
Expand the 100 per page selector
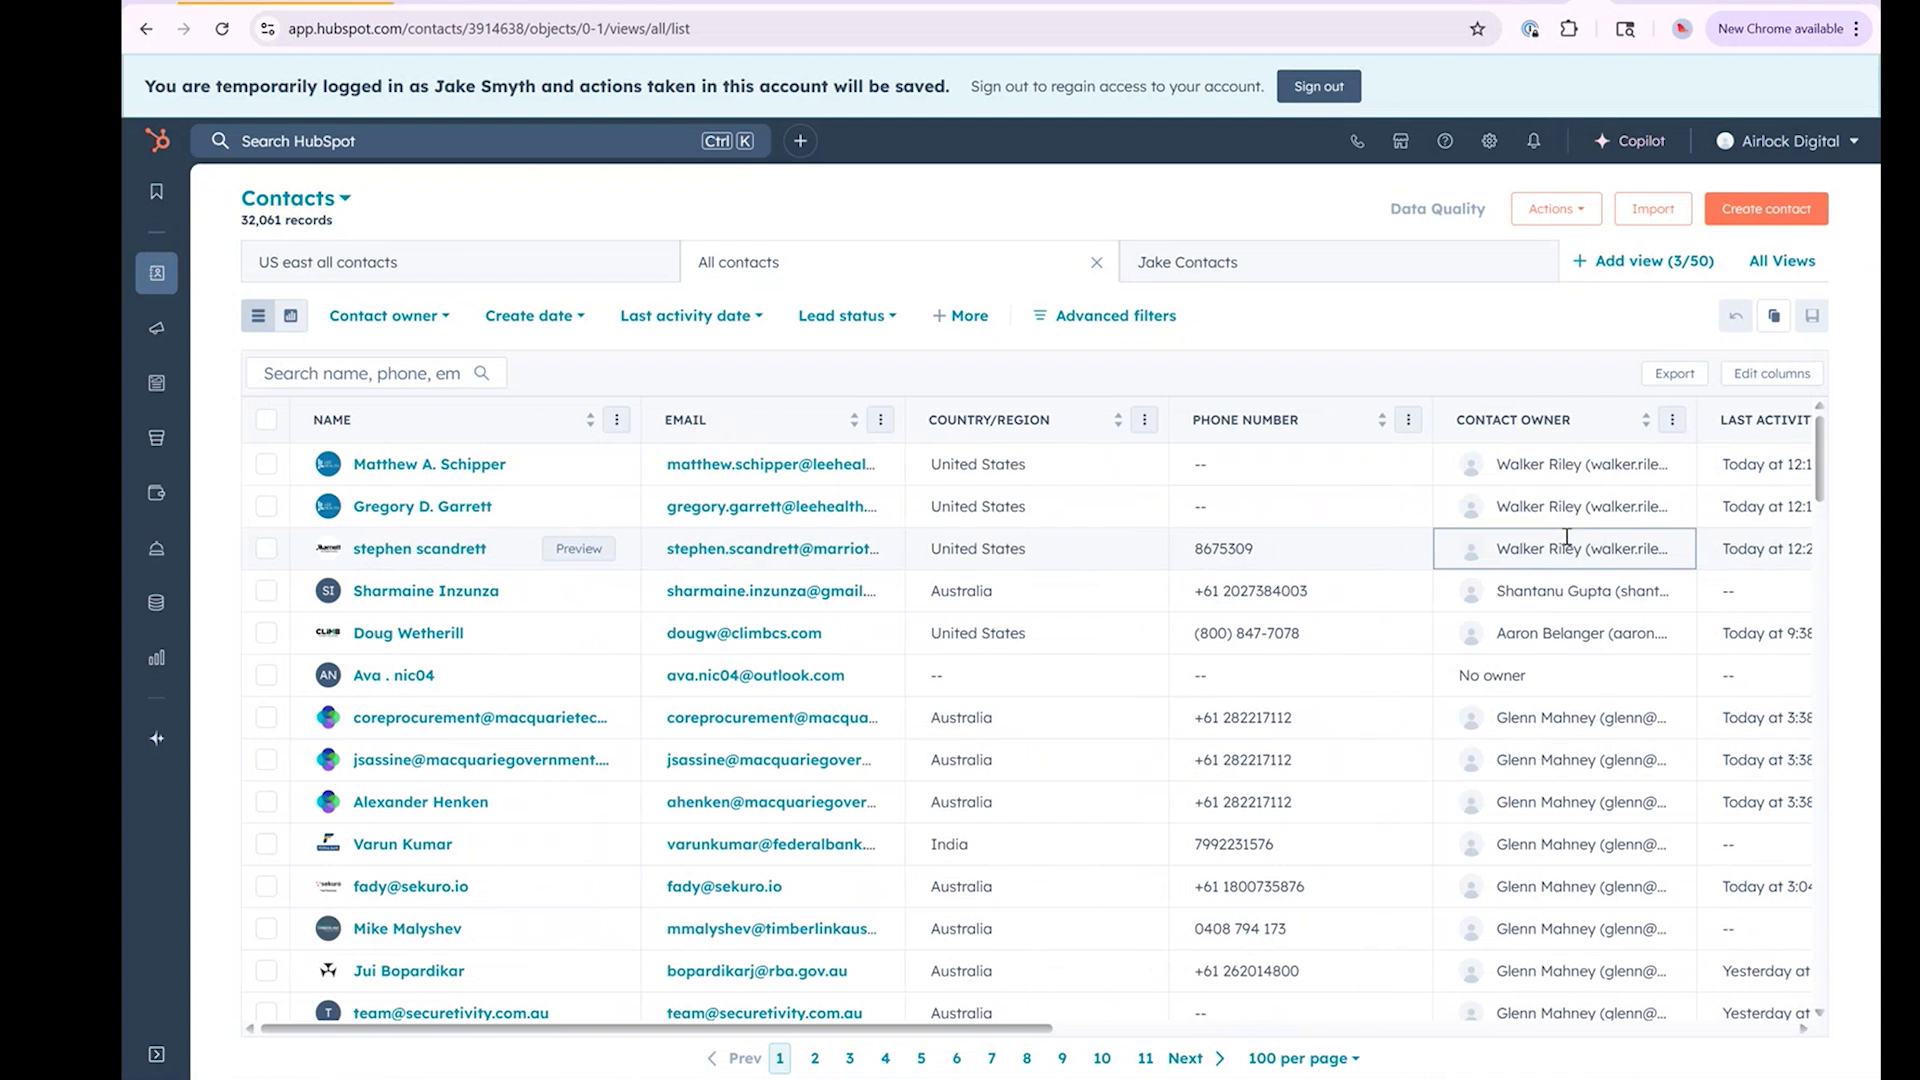point(1302,1057)
